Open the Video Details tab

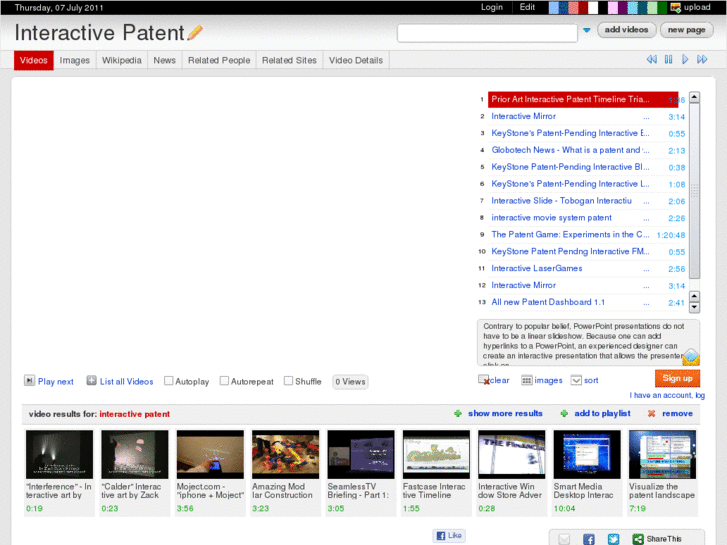coord(356,60)
